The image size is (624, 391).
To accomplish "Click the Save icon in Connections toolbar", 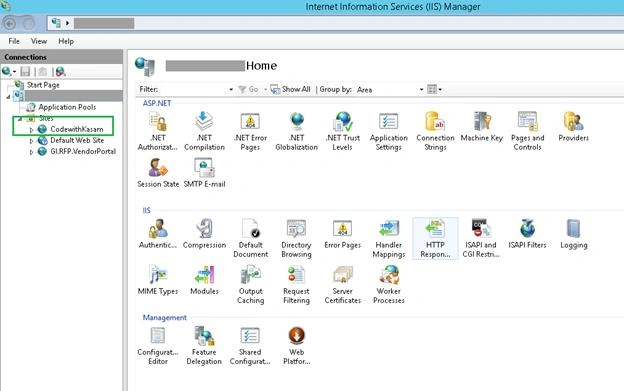I will point(25,72).
